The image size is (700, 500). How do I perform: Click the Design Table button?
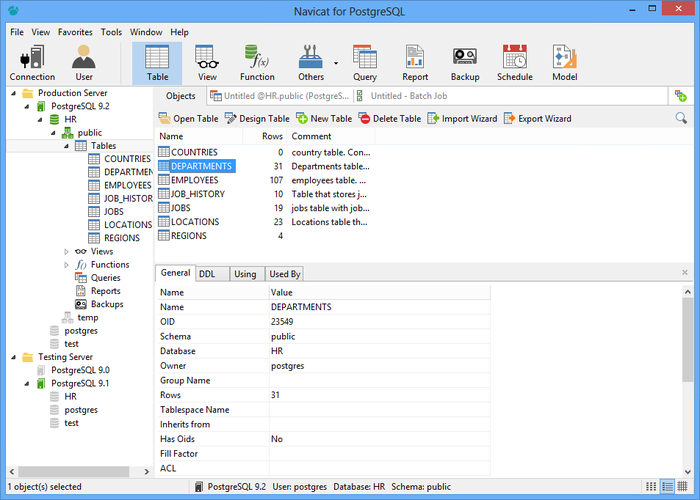tap(257, 119)
